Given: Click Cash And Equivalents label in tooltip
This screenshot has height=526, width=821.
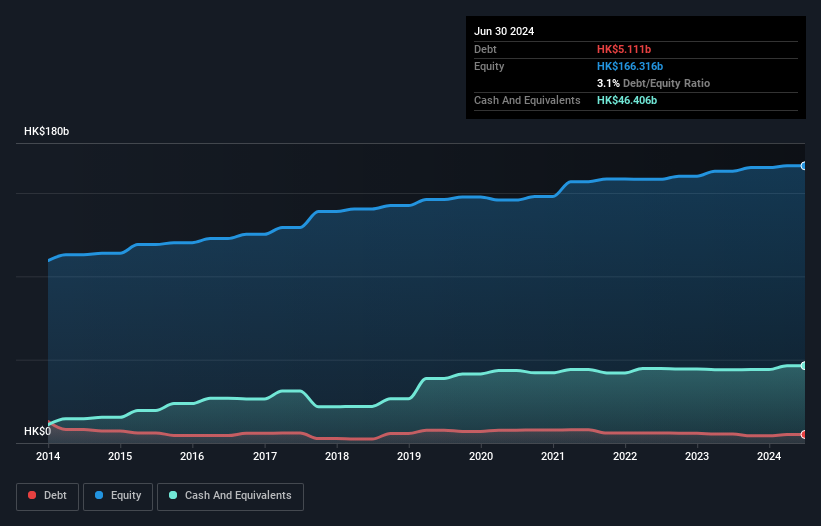Looking at the screenshot, I should (x=527, y=100).
